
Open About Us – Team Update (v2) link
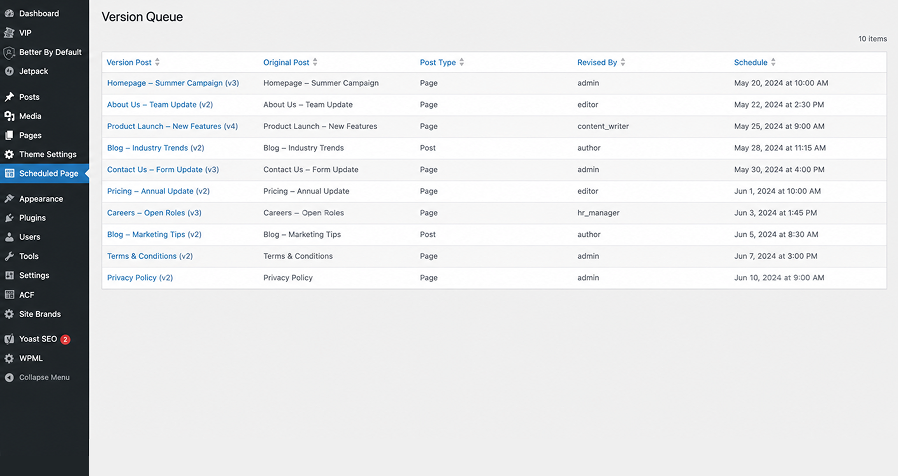[x=160, y=105]
